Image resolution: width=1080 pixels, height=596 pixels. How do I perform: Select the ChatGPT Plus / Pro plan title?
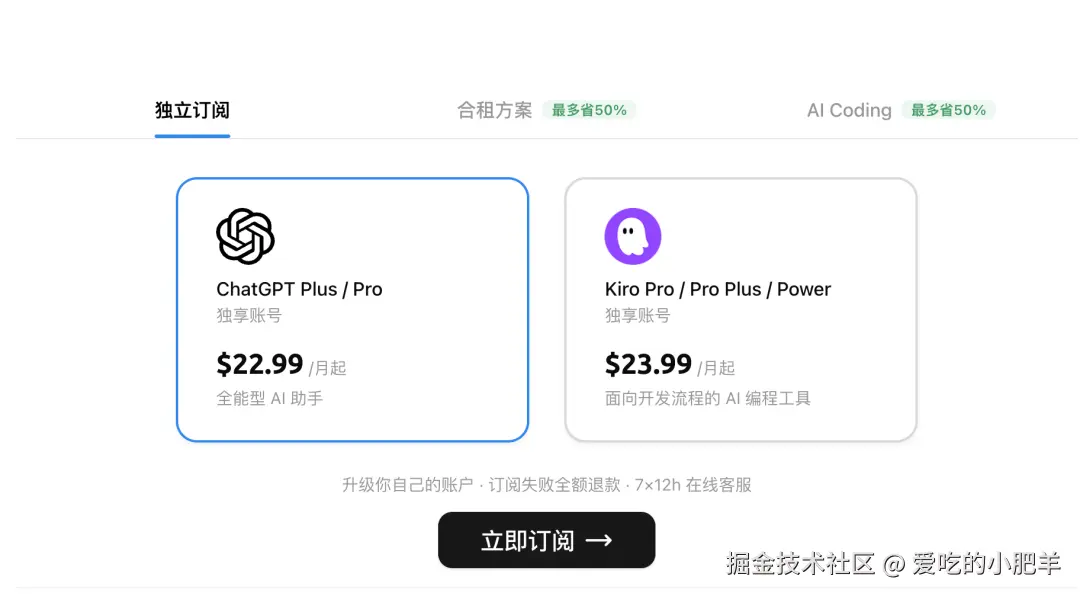[299, 289]
